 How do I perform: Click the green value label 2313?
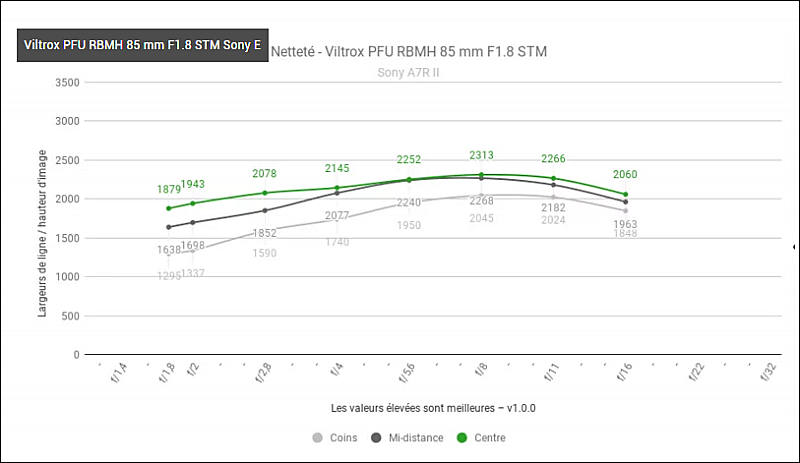click(481, 155)
